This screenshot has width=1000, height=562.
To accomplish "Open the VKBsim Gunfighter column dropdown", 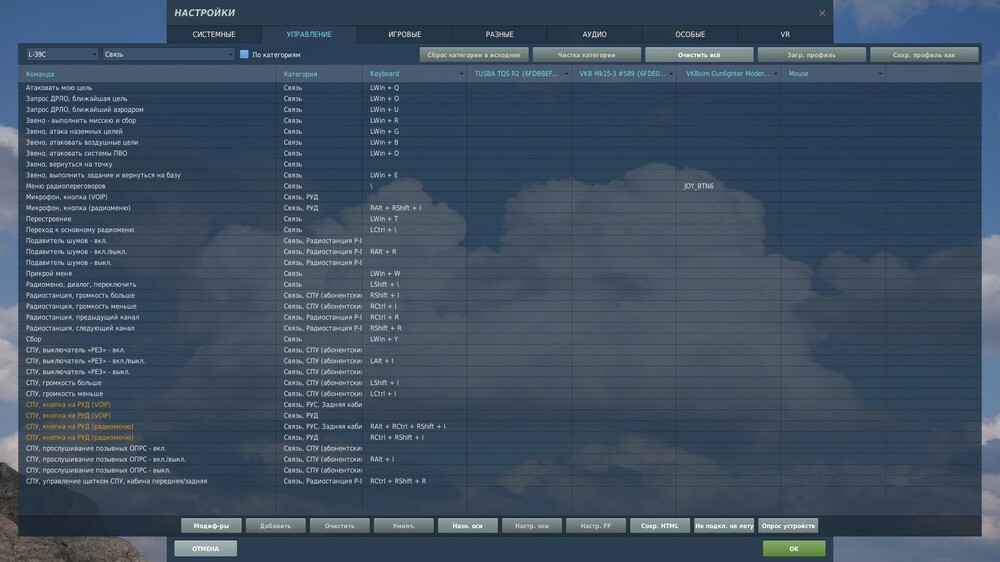I will [x=776, y=74].
